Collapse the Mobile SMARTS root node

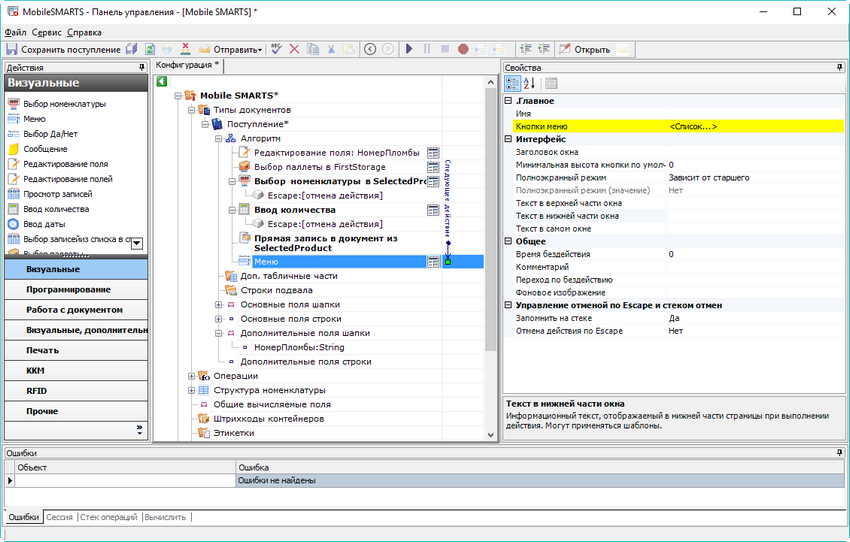178,96
